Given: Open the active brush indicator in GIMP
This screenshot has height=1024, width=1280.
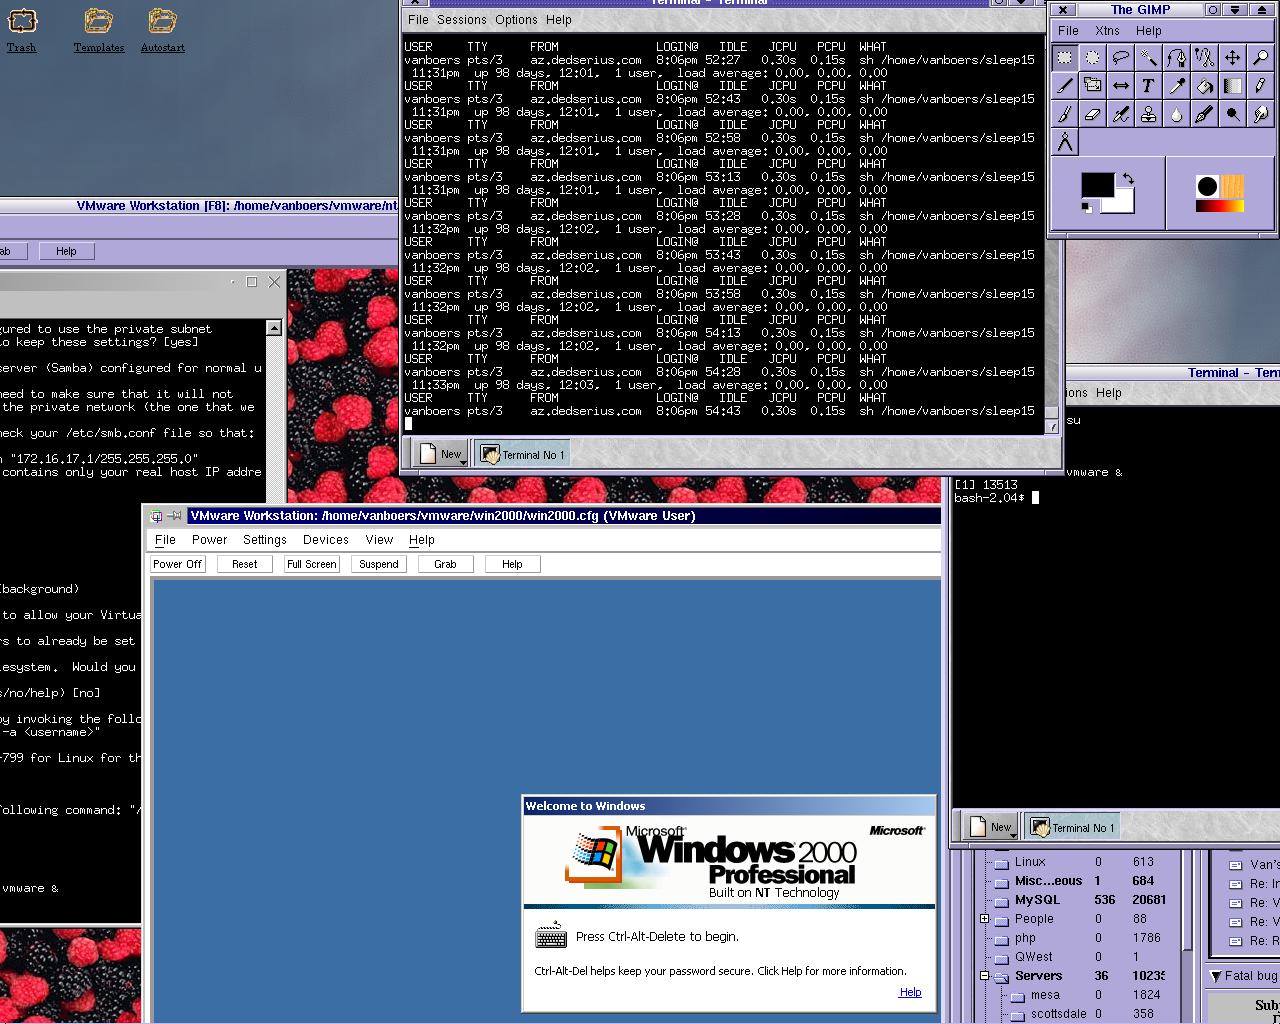Looking at the screenshot, I should click(1207, 187).
